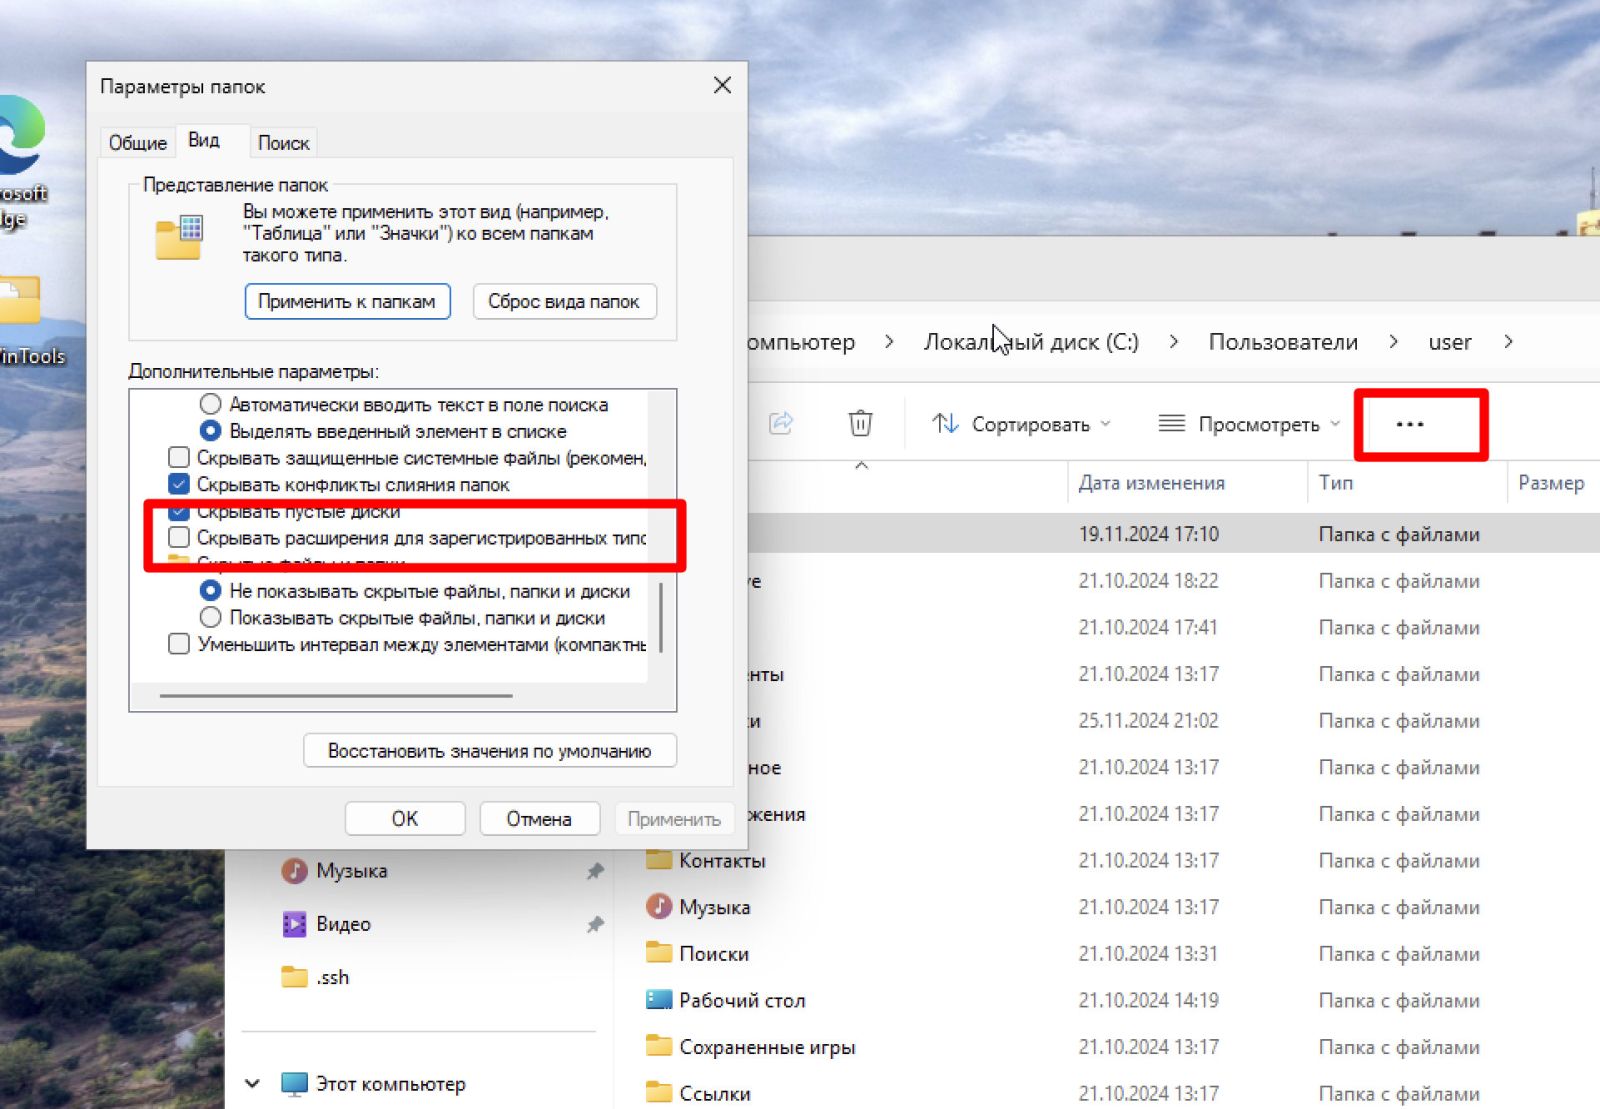
Task: Click the date '21.10.2024 18:22'
Action: [1149, 581]
